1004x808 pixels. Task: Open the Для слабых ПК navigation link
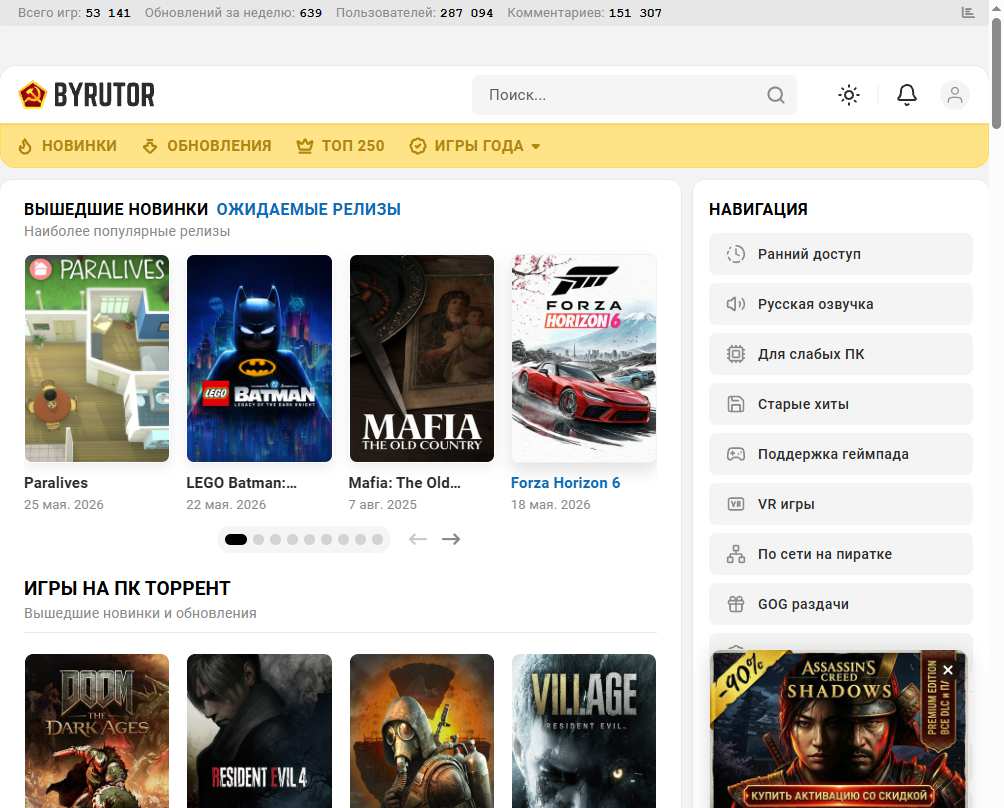[x=841, y=354]
